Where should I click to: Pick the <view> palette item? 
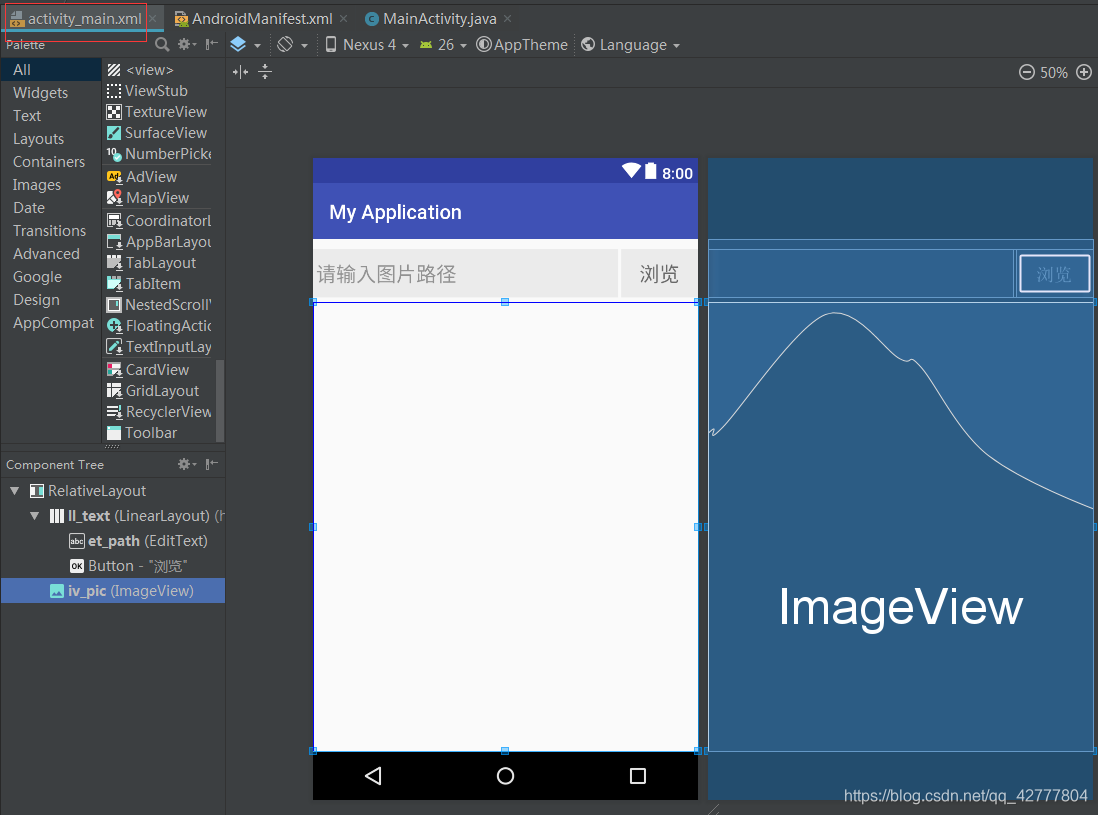click(158, 70)
